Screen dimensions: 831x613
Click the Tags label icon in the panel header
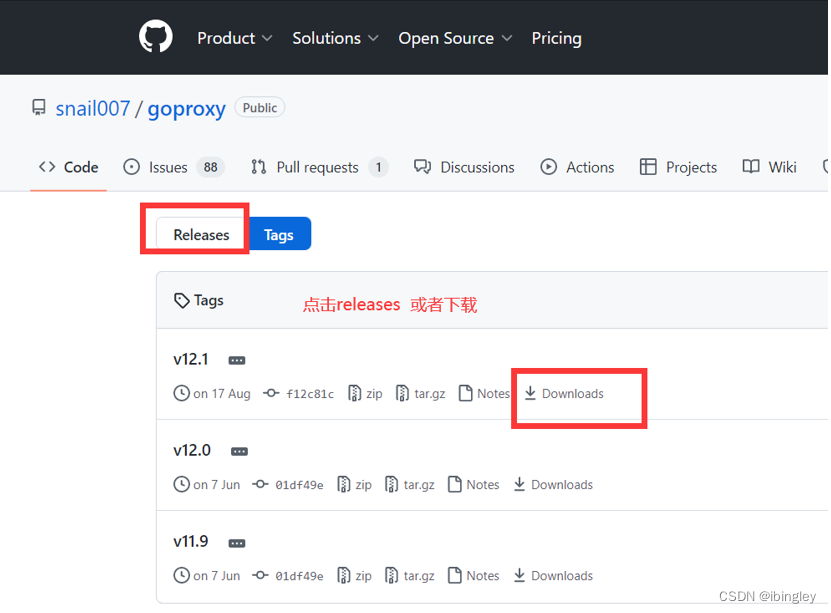point(181,300)
